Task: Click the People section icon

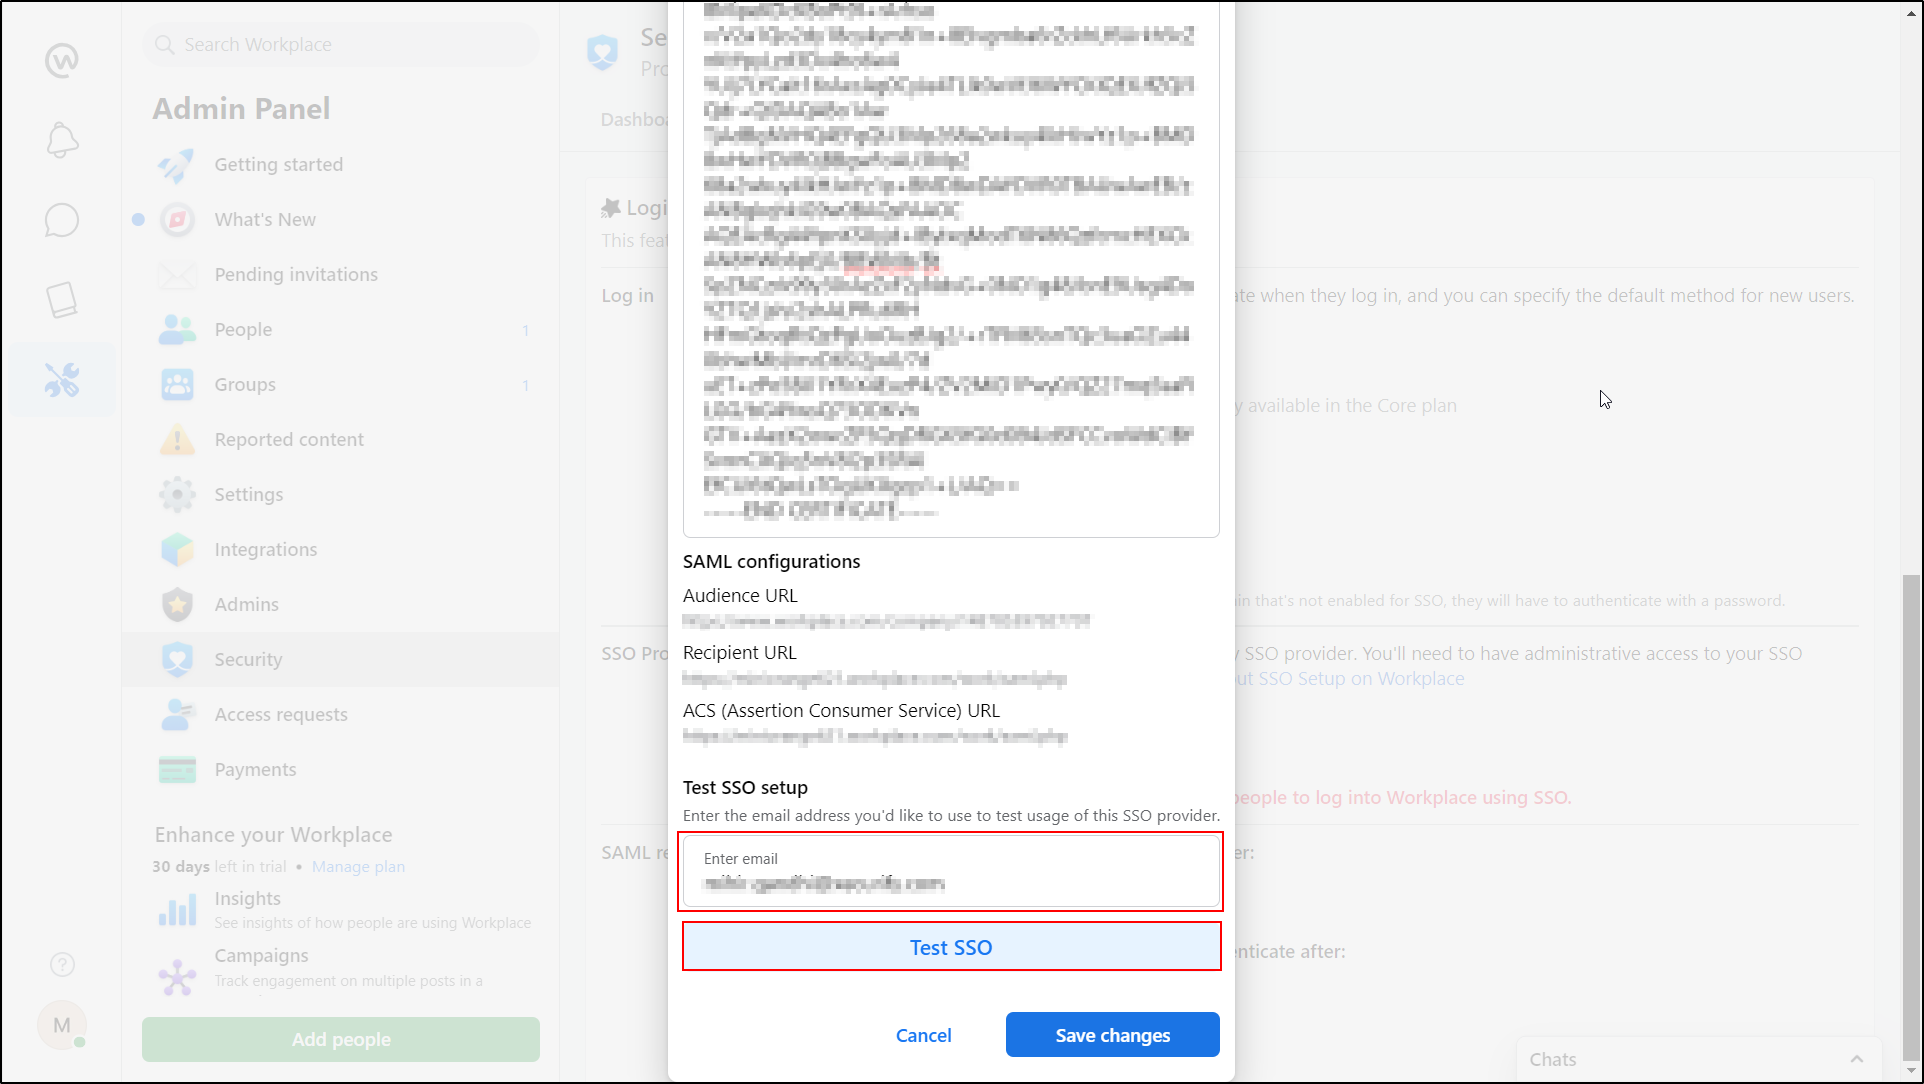Action: [177, 329]
